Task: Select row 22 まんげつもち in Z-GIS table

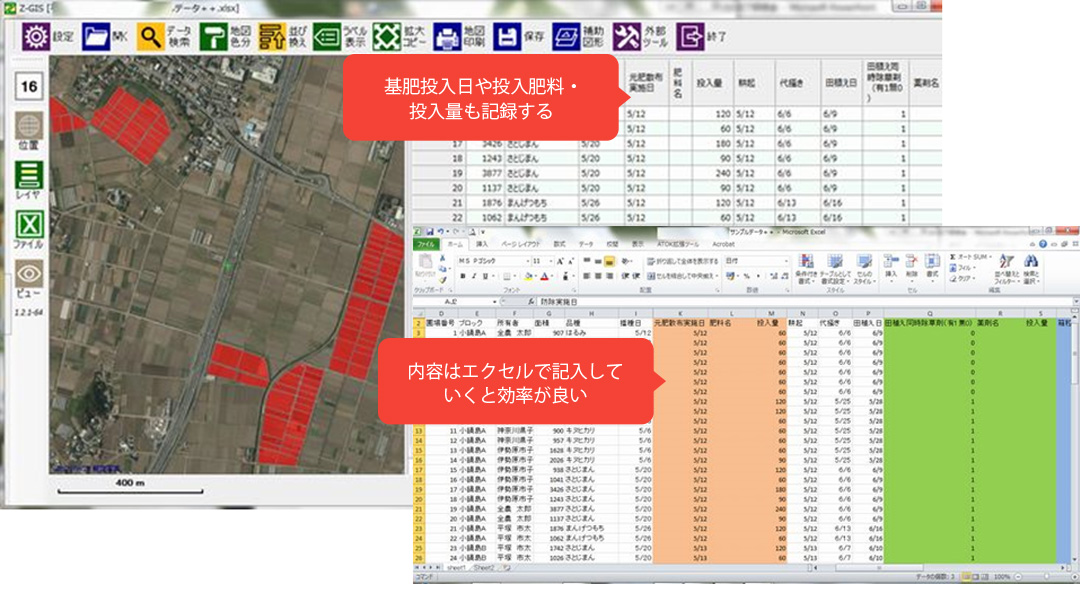Action: click(x=677, y=217)
